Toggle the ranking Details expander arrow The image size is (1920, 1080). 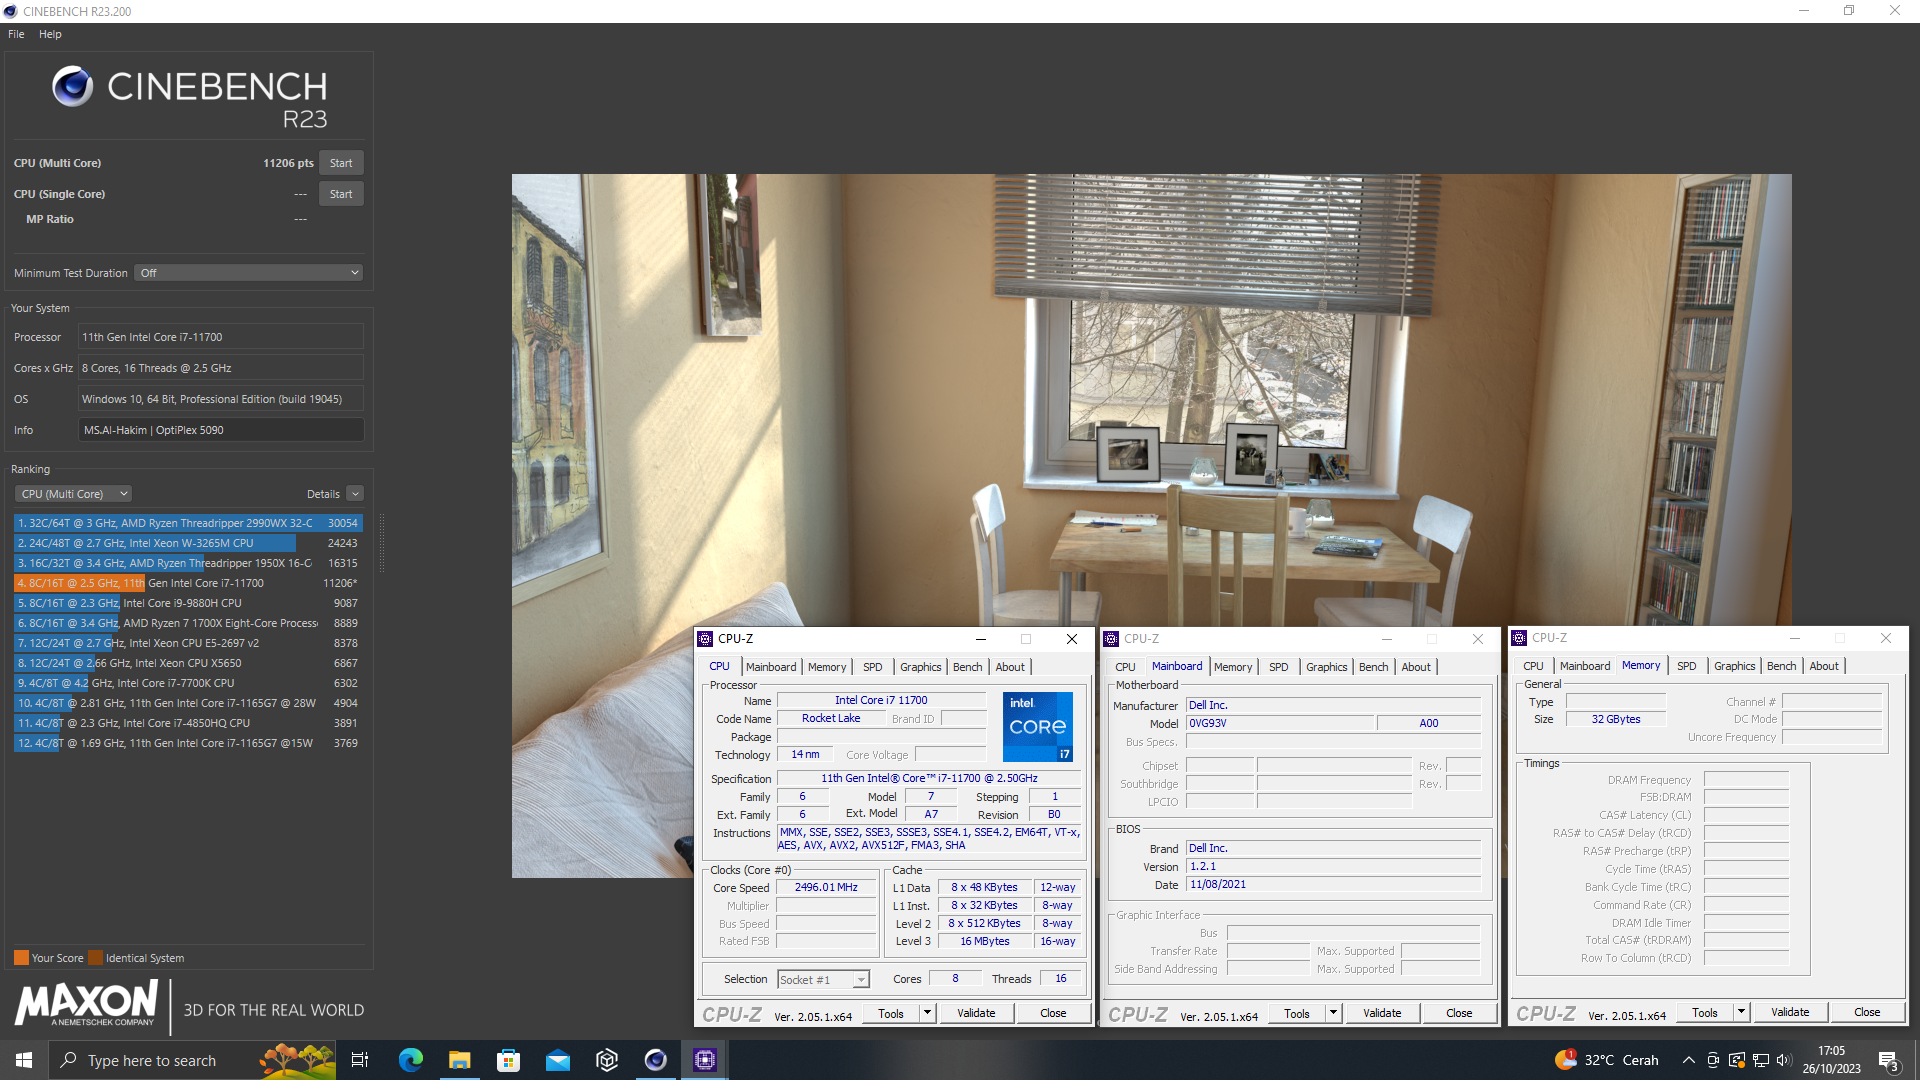(x=355, y=494)
